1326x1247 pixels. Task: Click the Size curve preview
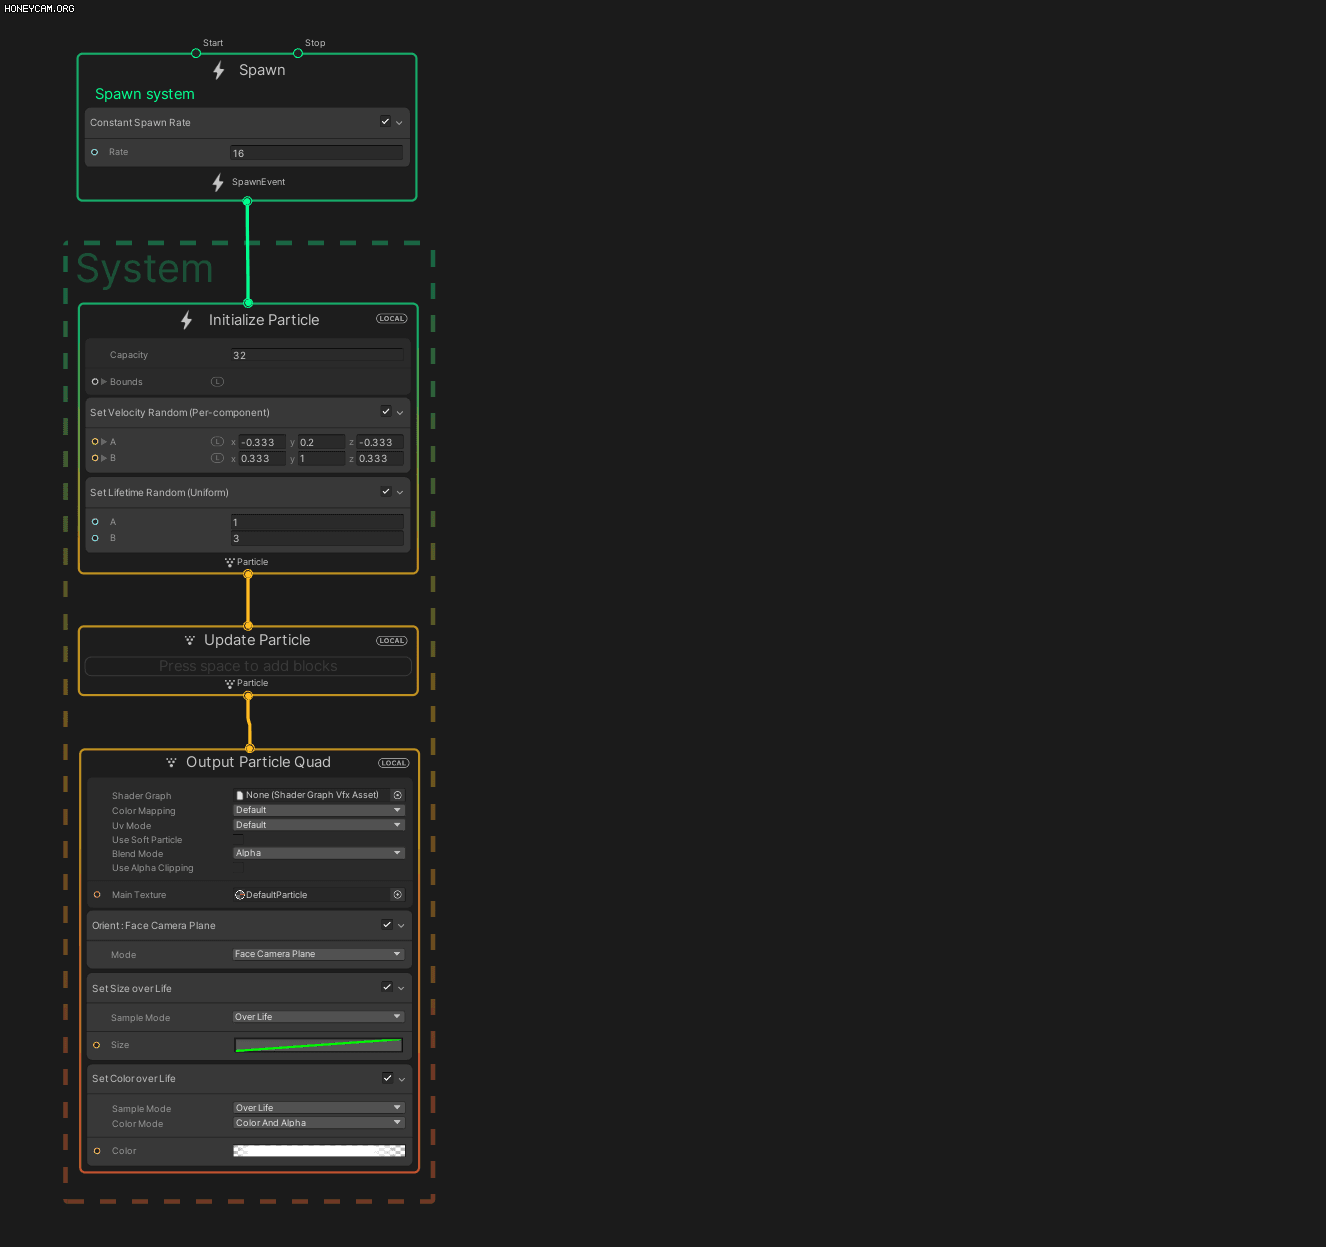[x=318, y=1045]
